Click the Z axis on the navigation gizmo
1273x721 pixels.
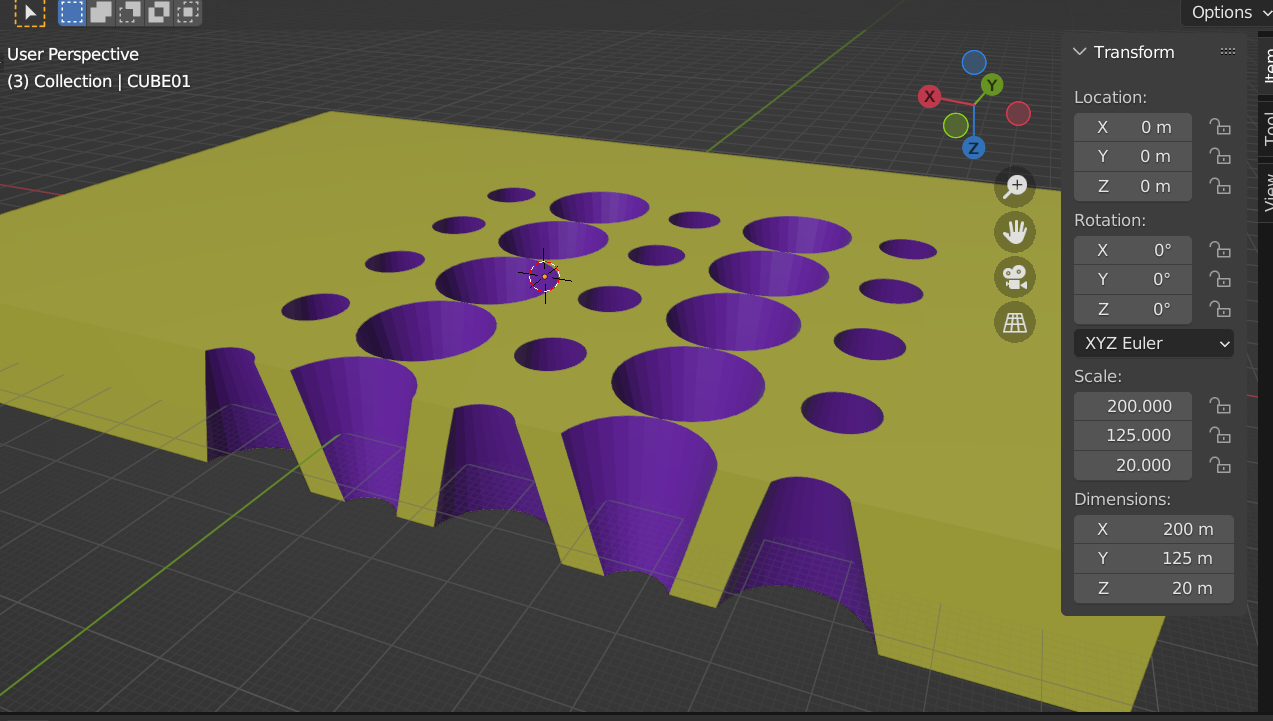tap(973, 147)
